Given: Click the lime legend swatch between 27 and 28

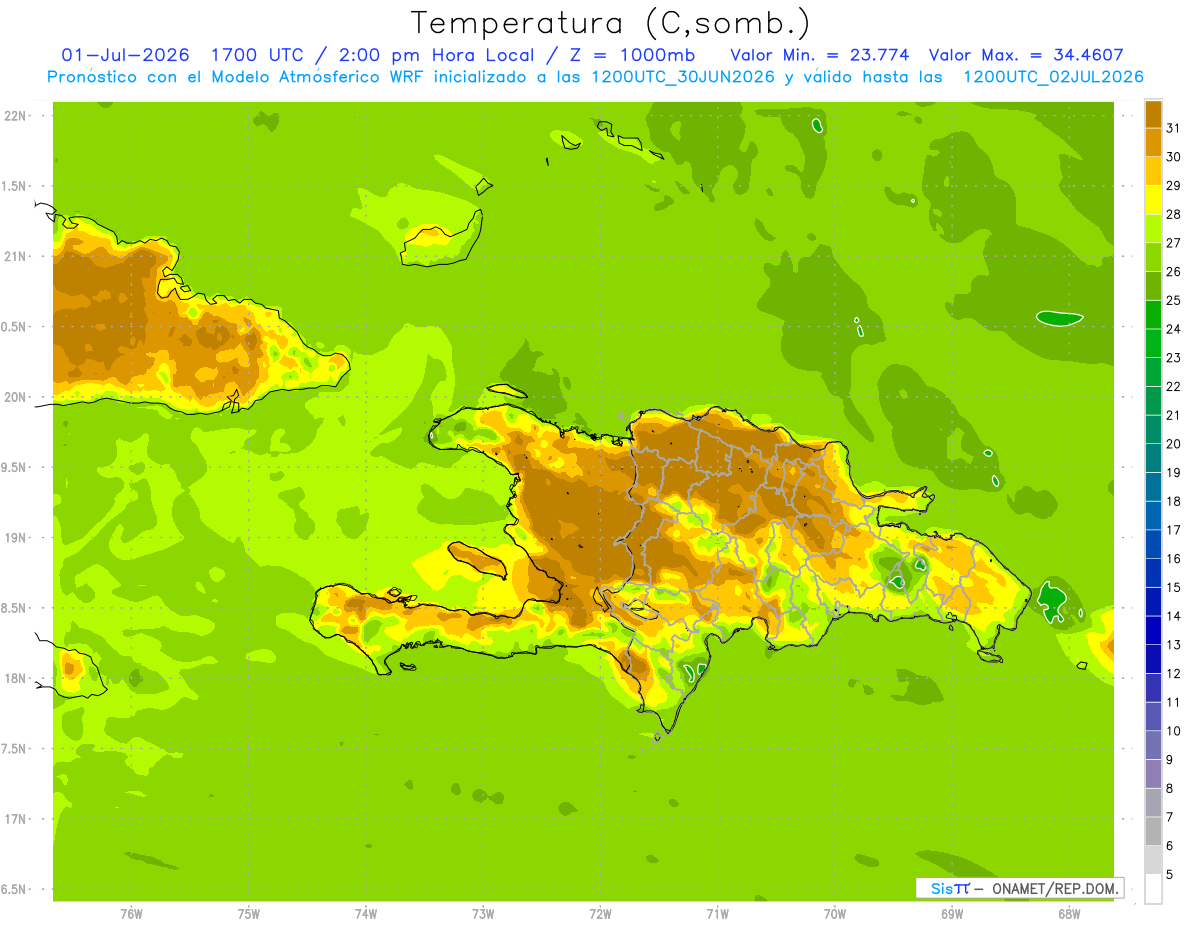Looking at the screenshot, I should point(1153,229).
